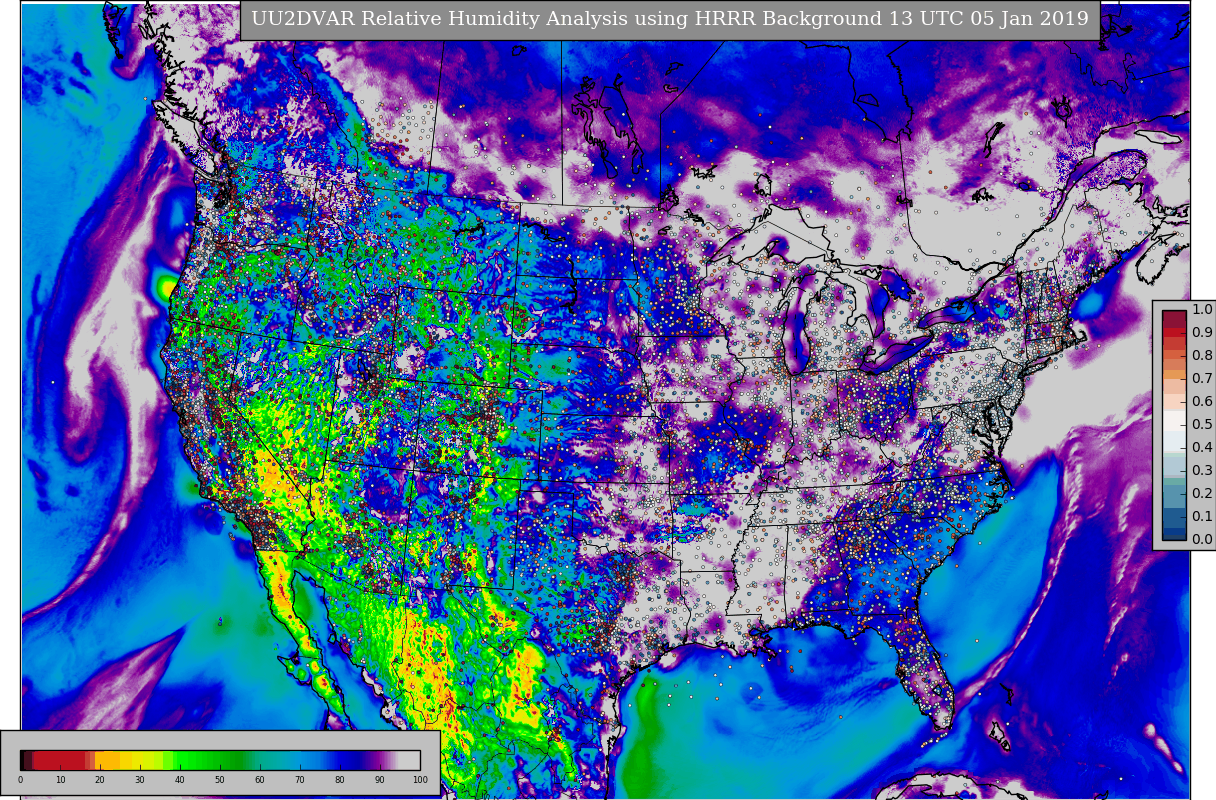1216x800 pixels.
Task: Pick the green band near 50 on humidity colorbar
Action: [x=220, y=760]
